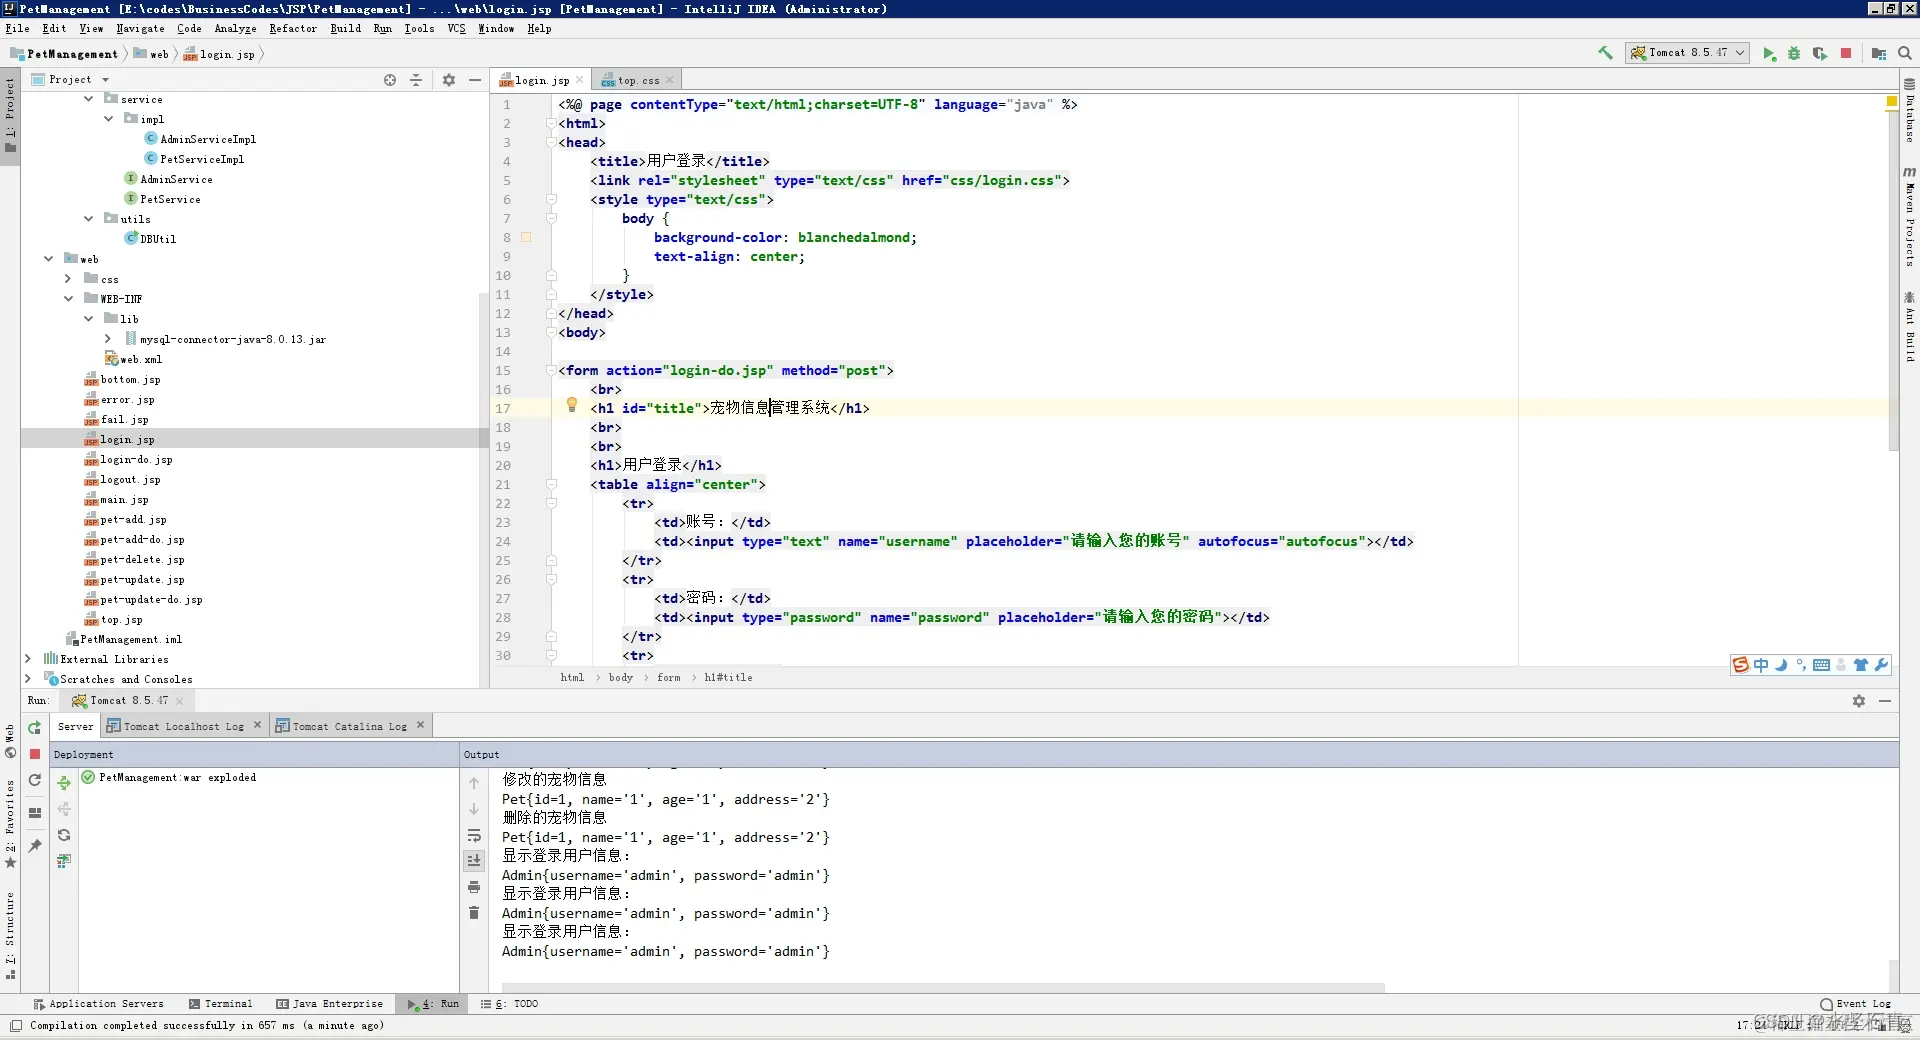The height and width of the screenshot is (1040, 1920).
Task: Hide the Project tool window
Action: click(x=475, y=80)
